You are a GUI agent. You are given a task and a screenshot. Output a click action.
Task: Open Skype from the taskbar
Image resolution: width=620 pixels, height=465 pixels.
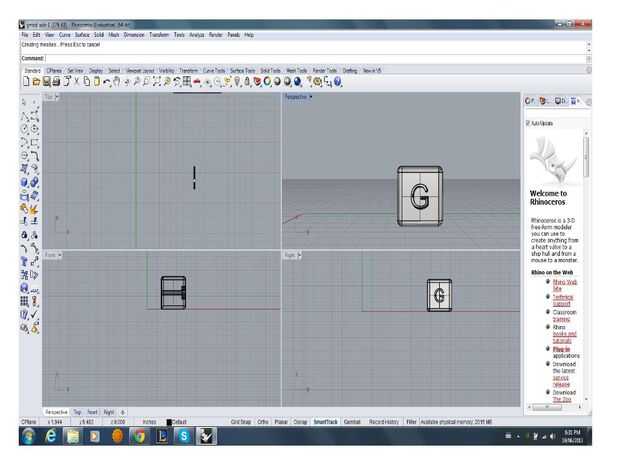(183, 437)
